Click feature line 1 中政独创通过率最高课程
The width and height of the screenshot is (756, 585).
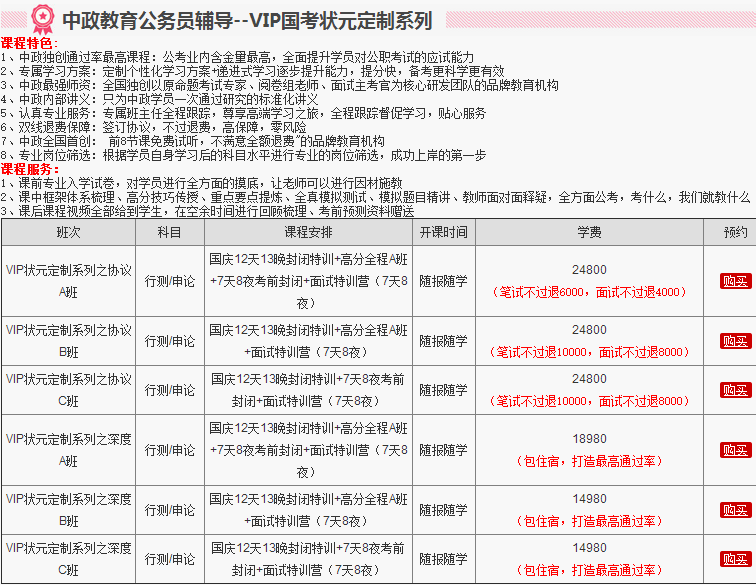237,58
